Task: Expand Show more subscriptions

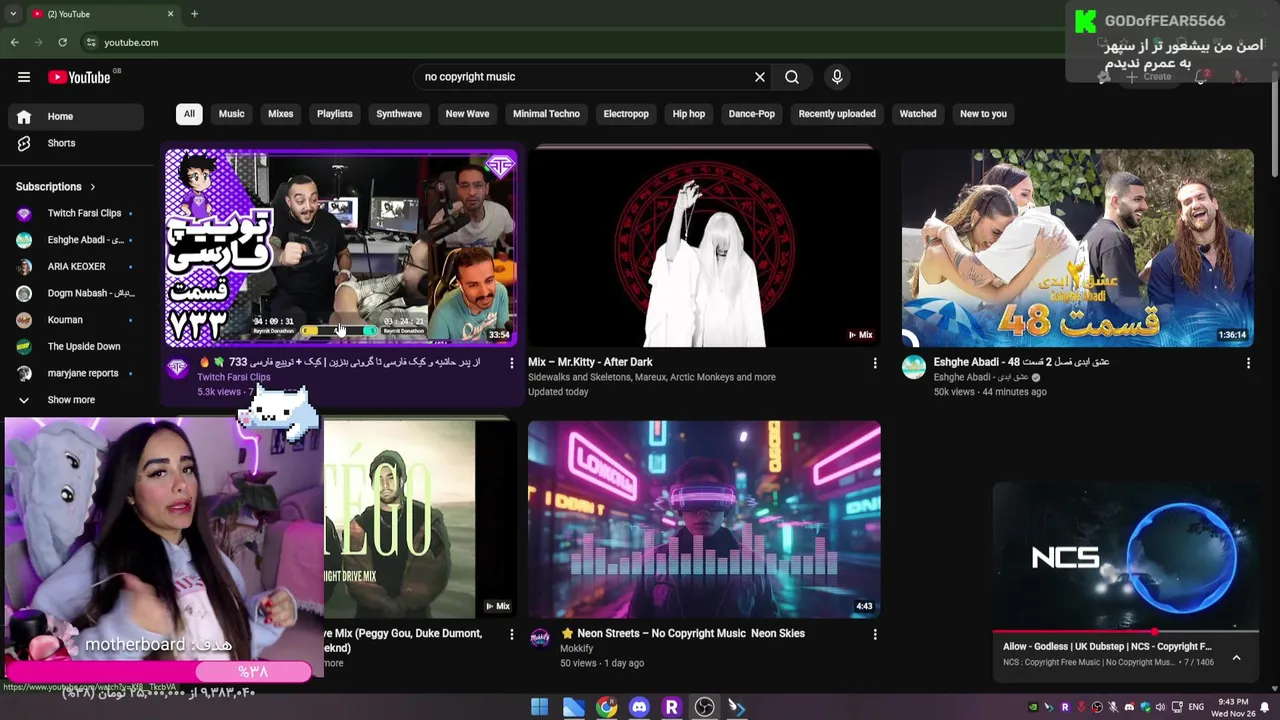Action: coord(76,400)
